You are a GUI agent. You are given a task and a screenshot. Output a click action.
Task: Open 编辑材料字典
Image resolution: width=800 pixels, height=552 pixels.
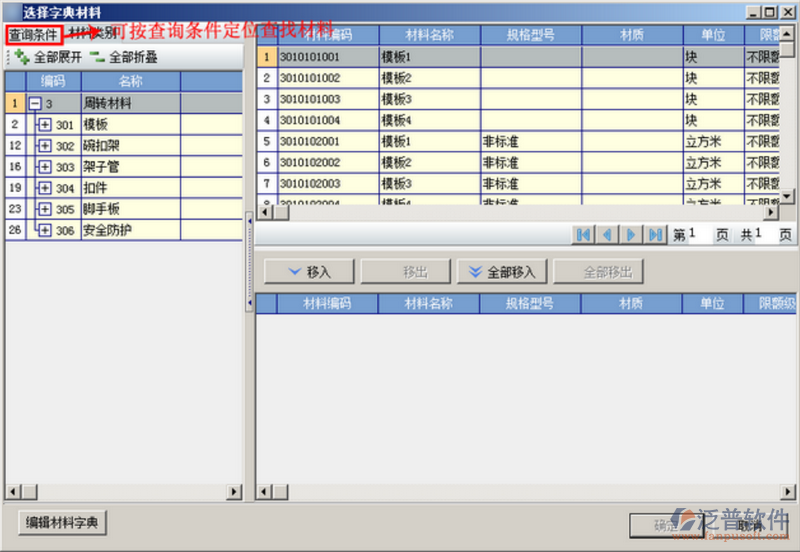coord(62,522)
